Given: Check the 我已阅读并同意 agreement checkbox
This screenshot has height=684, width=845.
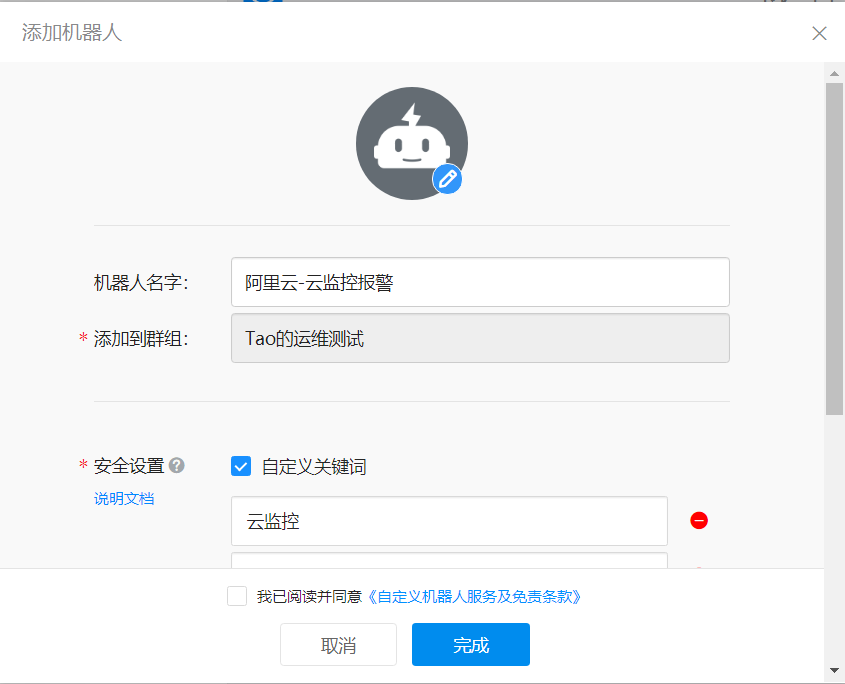Looking at the screenshot, I should click(x=237, y=596).
